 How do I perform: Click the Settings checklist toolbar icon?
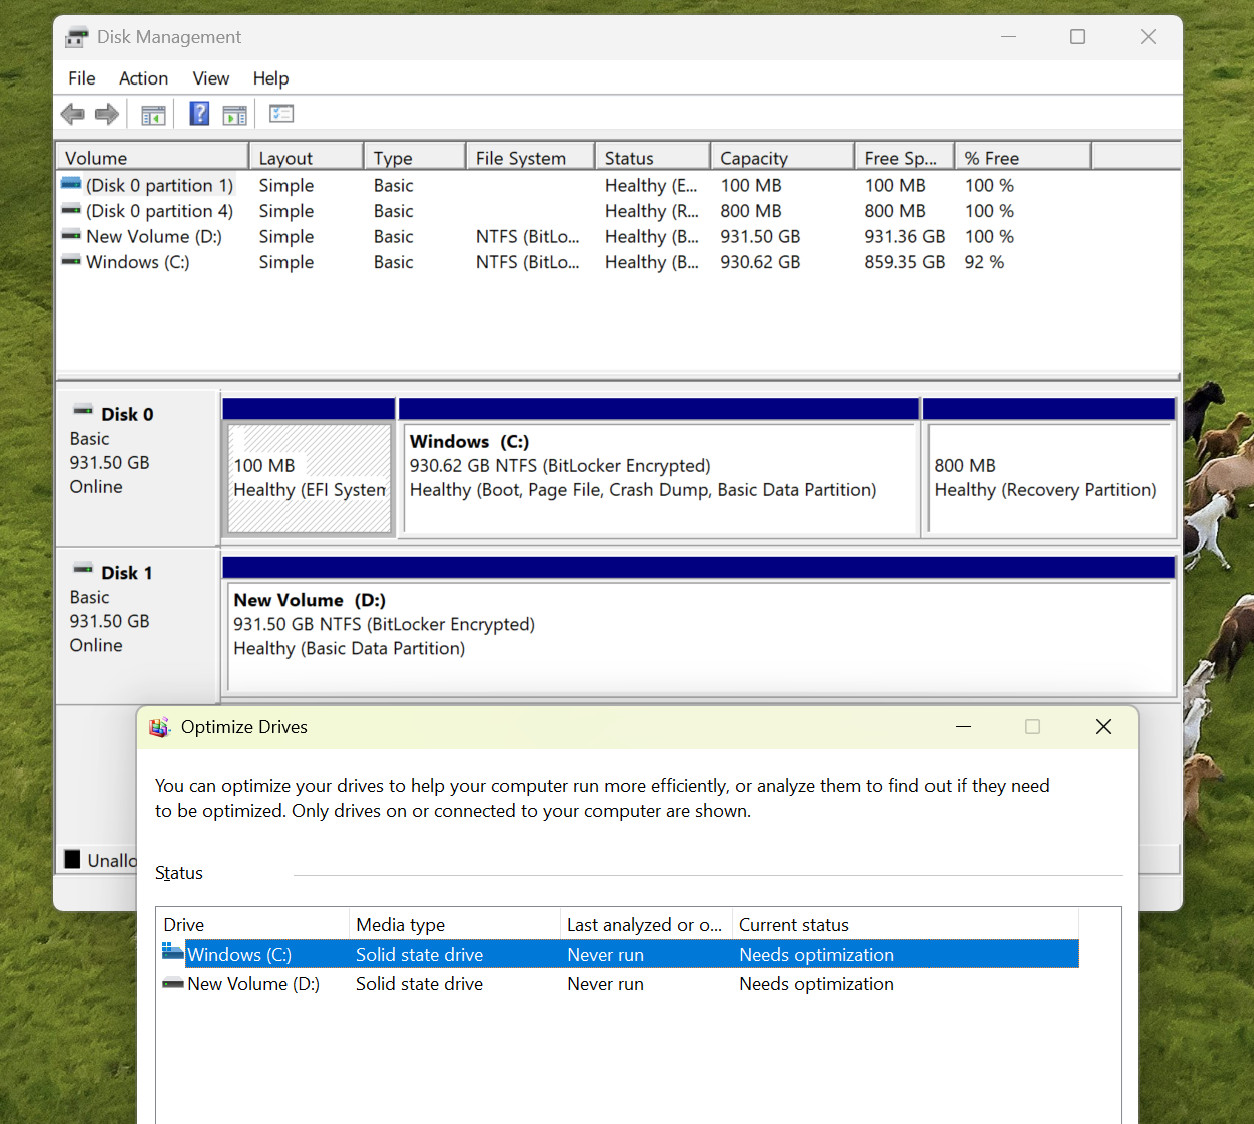pyautogui.click(x=281, y=114)
